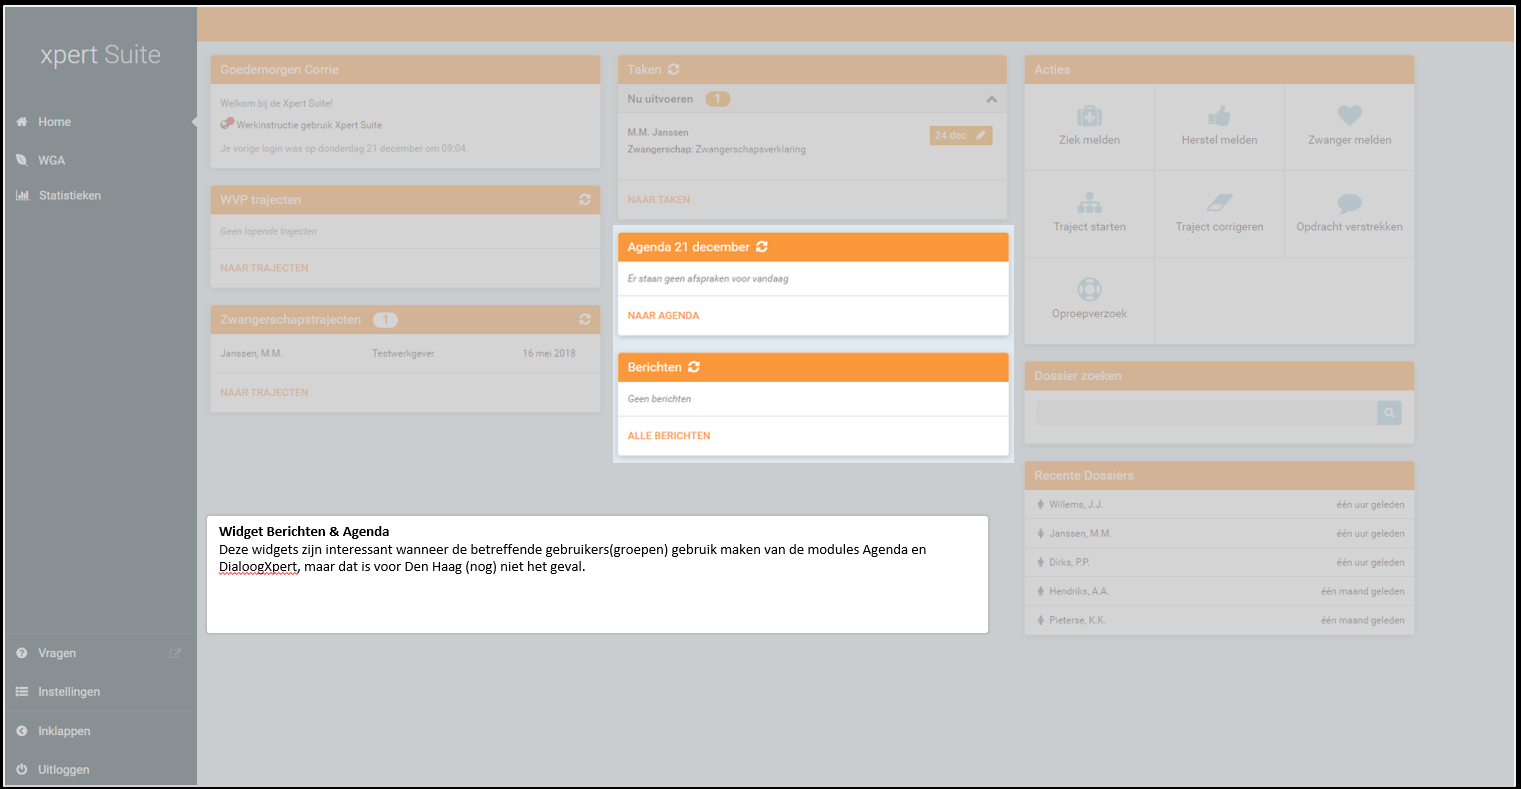This screenshot has height=789, width=1521.
Task: Click the Zwanger melden heart icon
Action: pos(1349,116)
